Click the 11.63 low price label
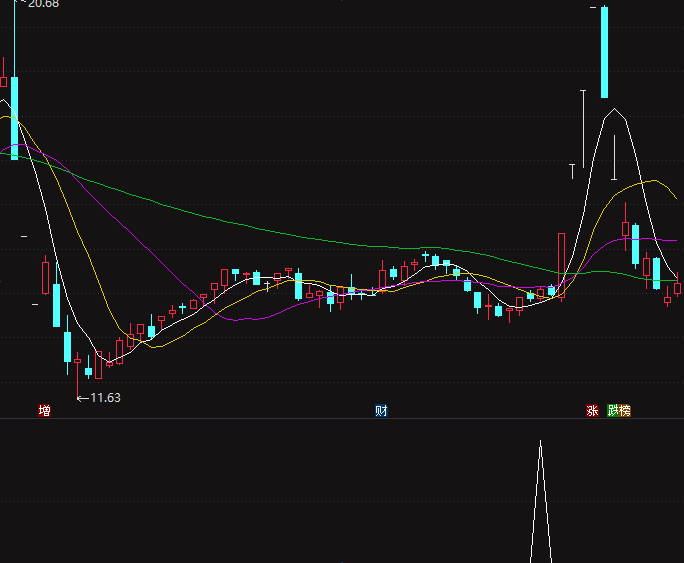This screenshot has width=684, height=563. 106,398
